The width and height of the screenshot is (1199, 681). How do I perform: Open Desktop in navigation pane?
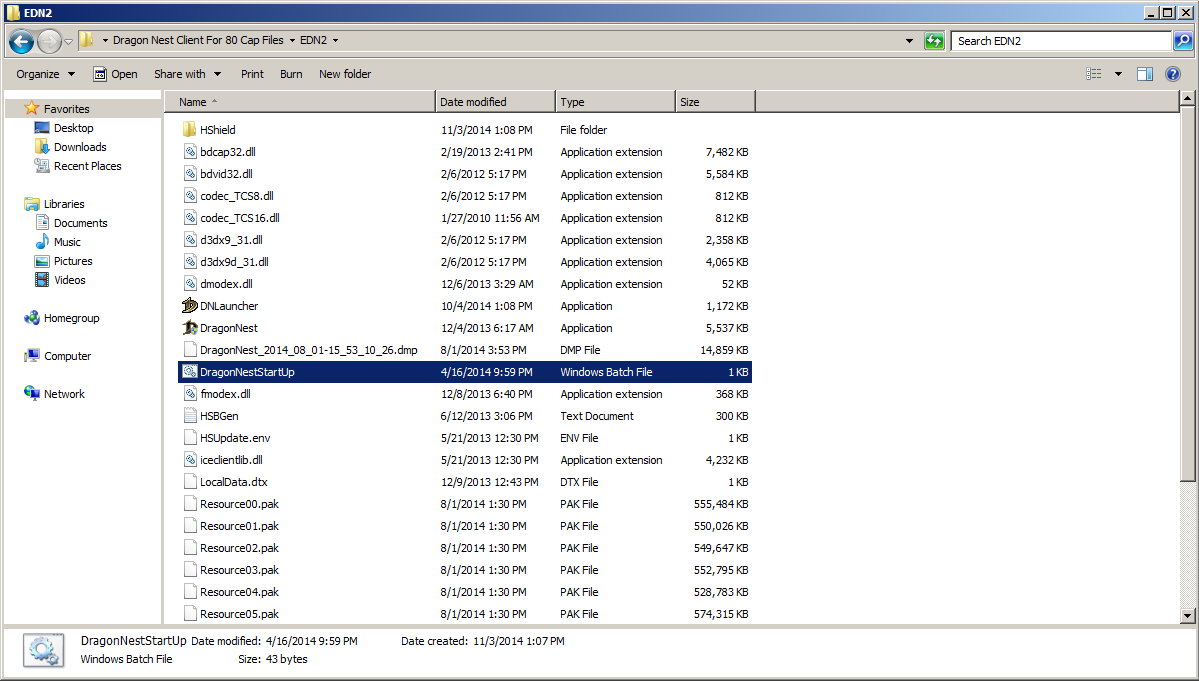tap(73, 128)
